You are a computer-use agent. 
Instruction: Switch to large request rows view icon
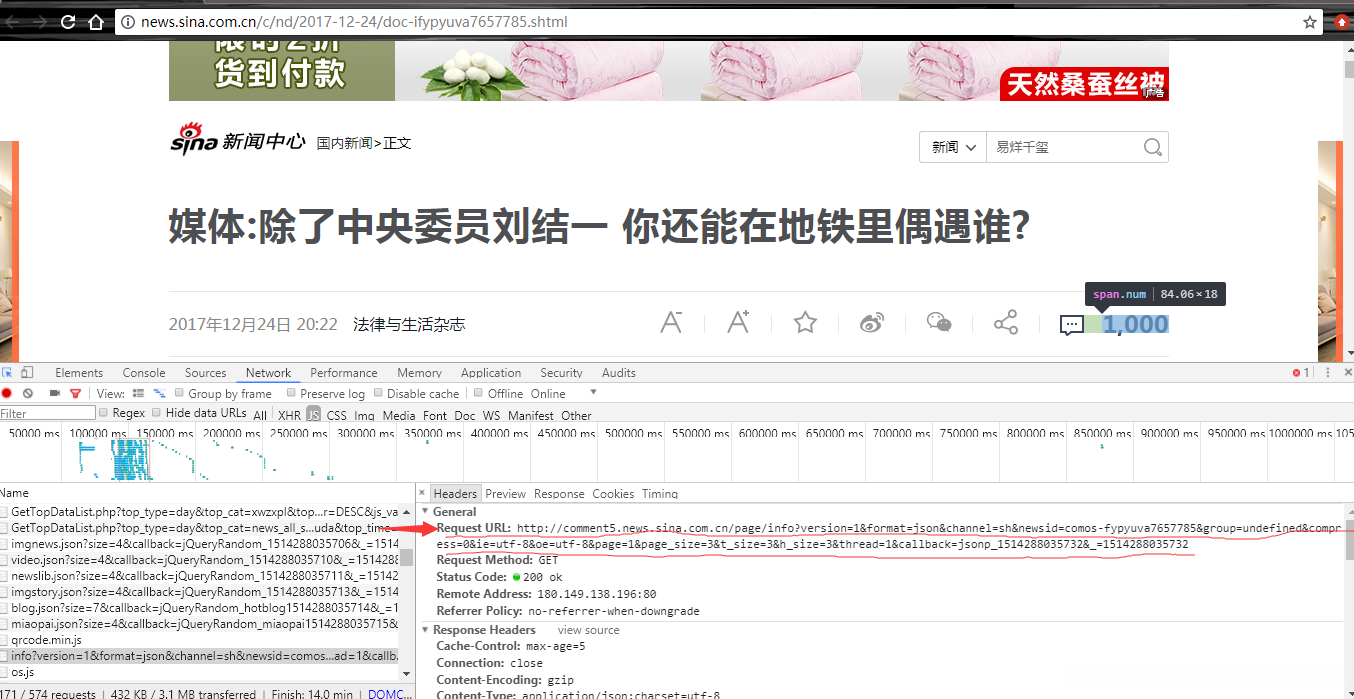click(x=138, y=393)
